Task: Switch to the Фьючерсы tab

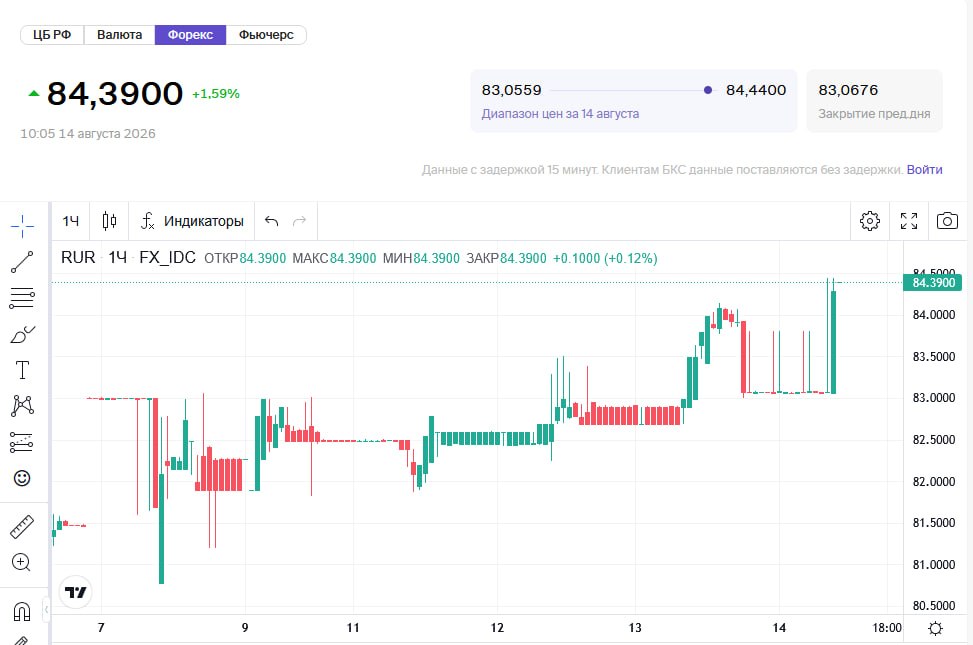Action: [x=266, y=35]
